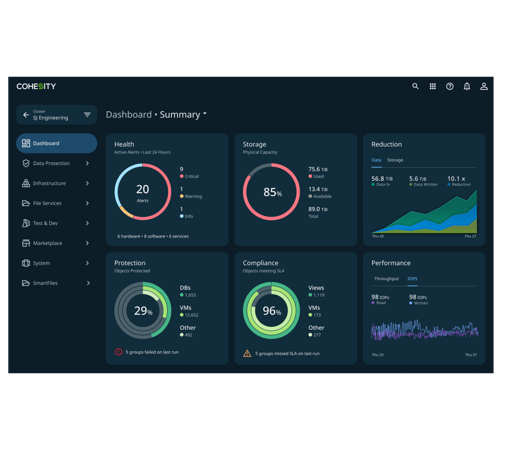Viewport: 520px width, 450px height.
Task: Click the Info alerts legend entry
Action: coord(186,213)
